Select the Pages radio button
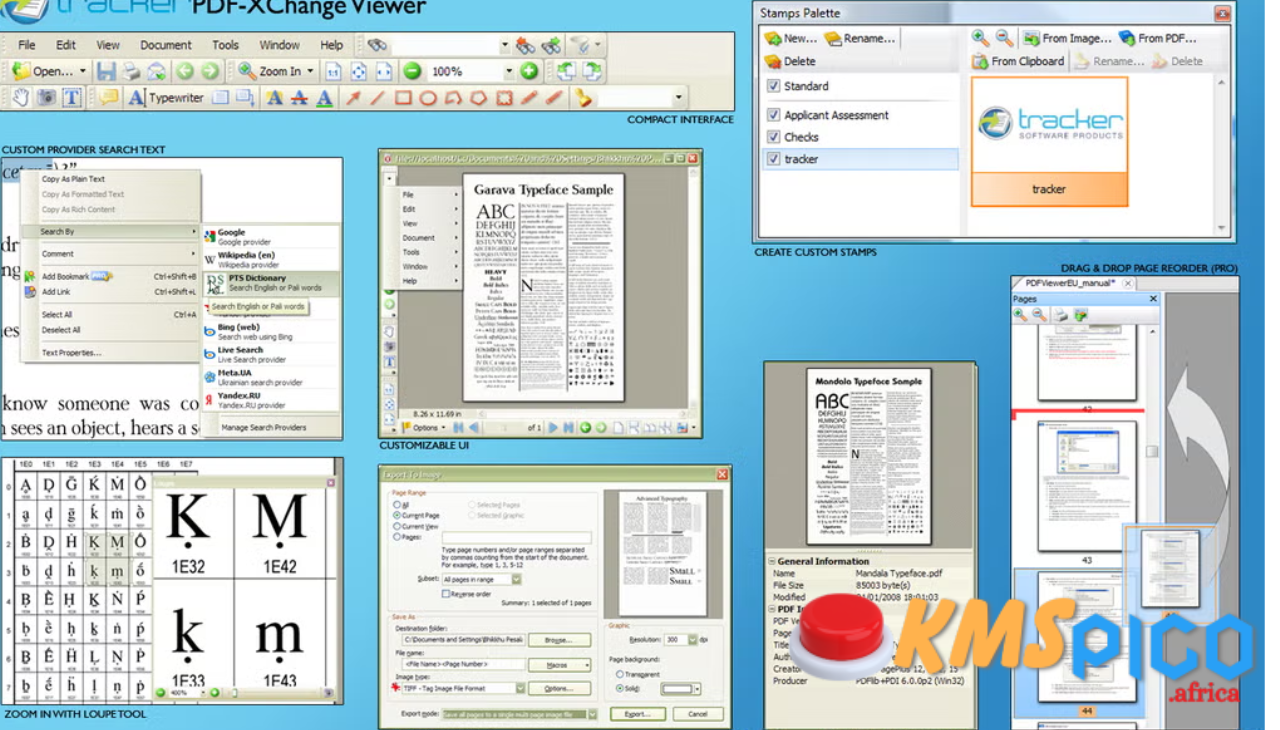This screenshot has width=1280, height=730. pos(397,537)
